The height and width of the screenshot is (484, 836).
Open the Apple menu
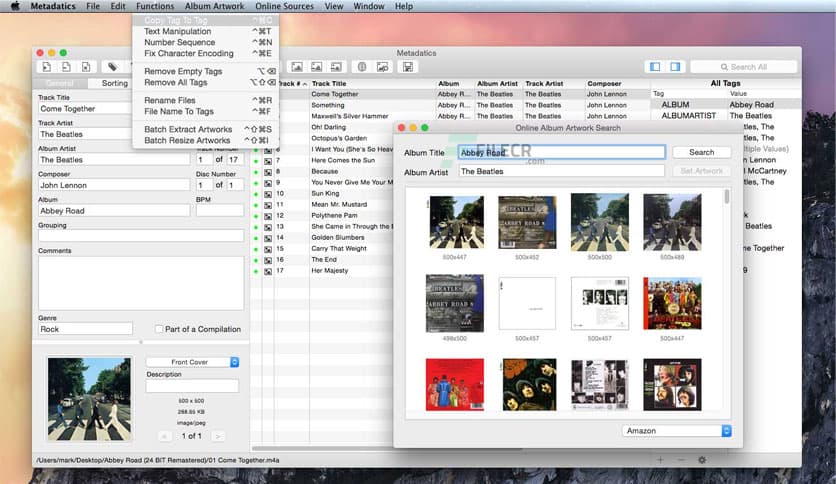[14, 6]
